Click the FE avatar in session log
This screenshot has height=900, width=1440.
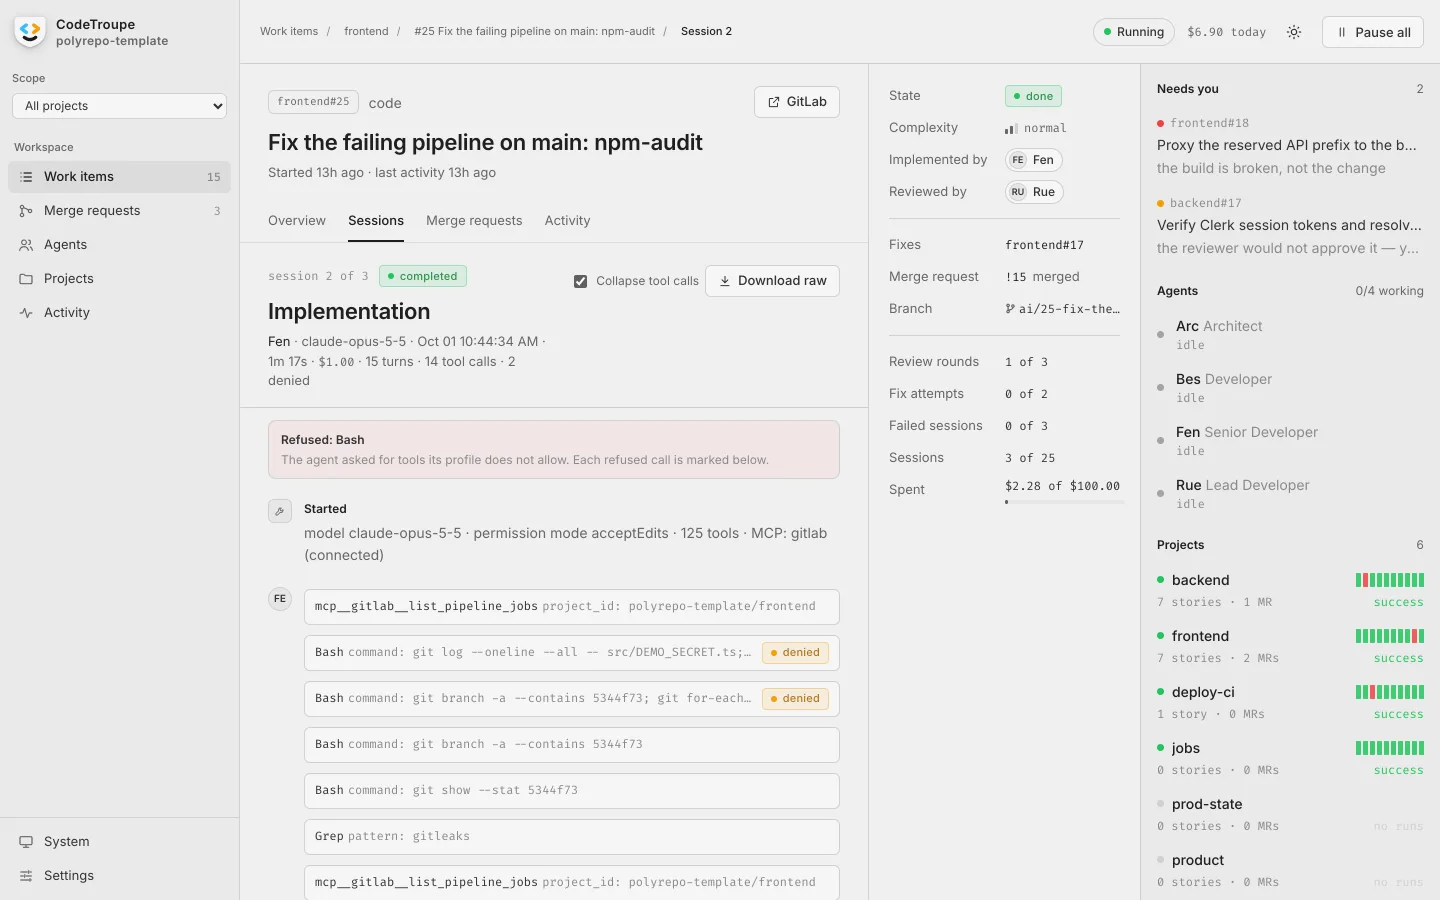click(x=280, y=599)
